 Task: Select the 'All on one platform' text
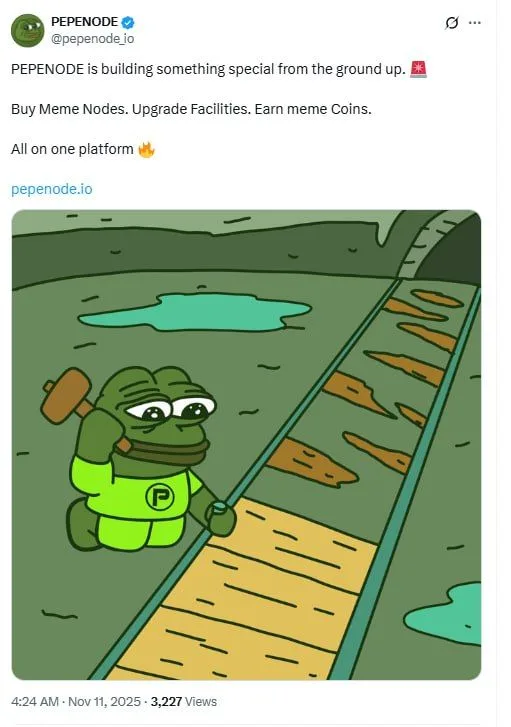tap(72, 149)
